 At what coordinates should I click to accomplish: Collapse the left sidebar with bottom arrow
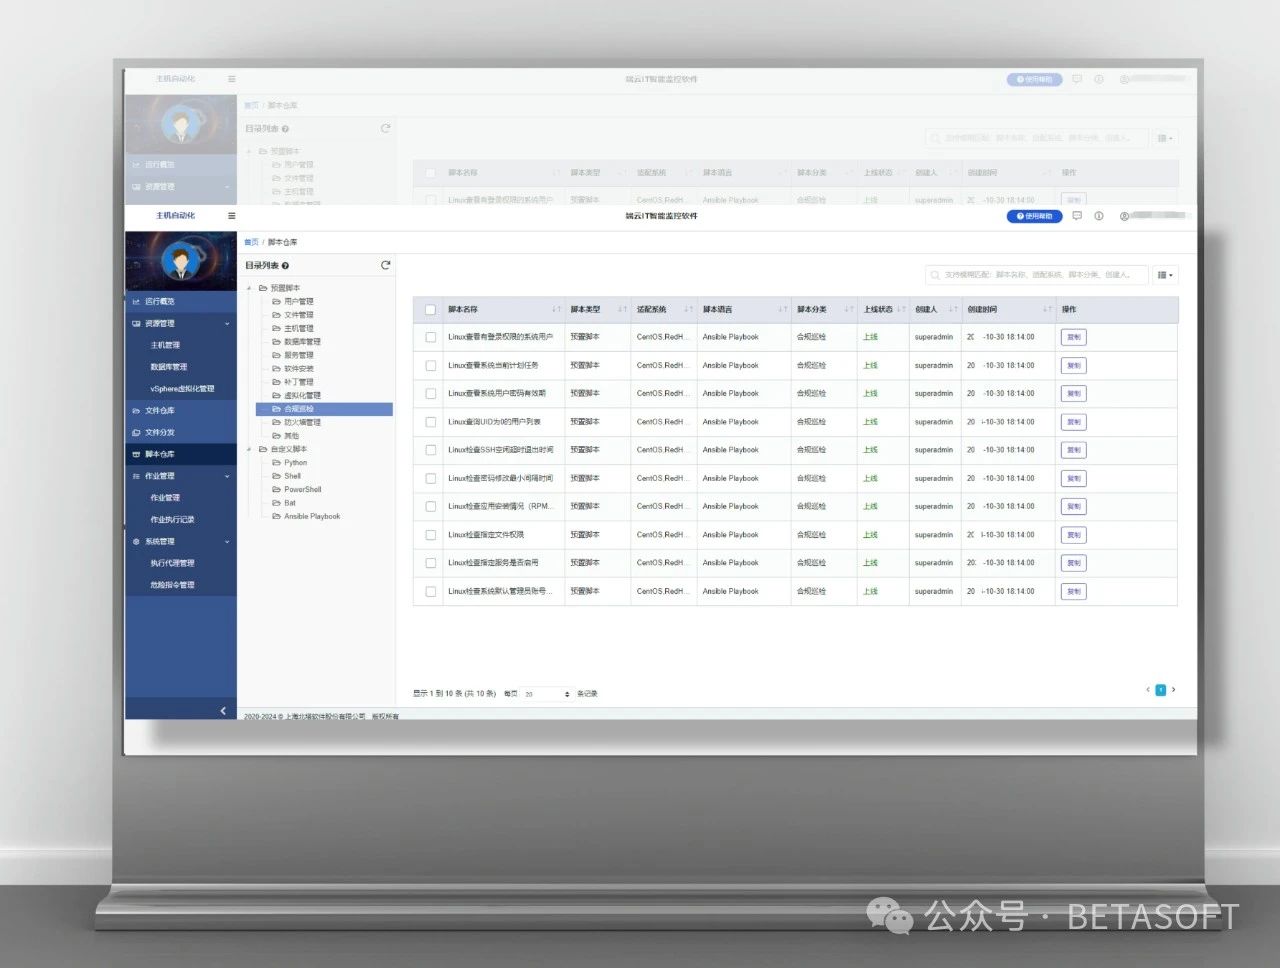click(222, 711)
